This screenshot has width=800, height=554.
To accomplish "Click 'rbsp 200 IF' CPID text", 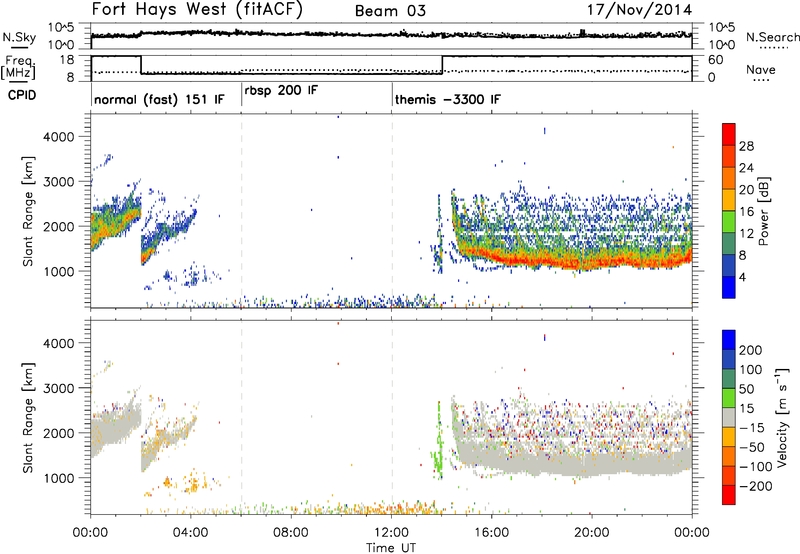I will tap(281, 90).
